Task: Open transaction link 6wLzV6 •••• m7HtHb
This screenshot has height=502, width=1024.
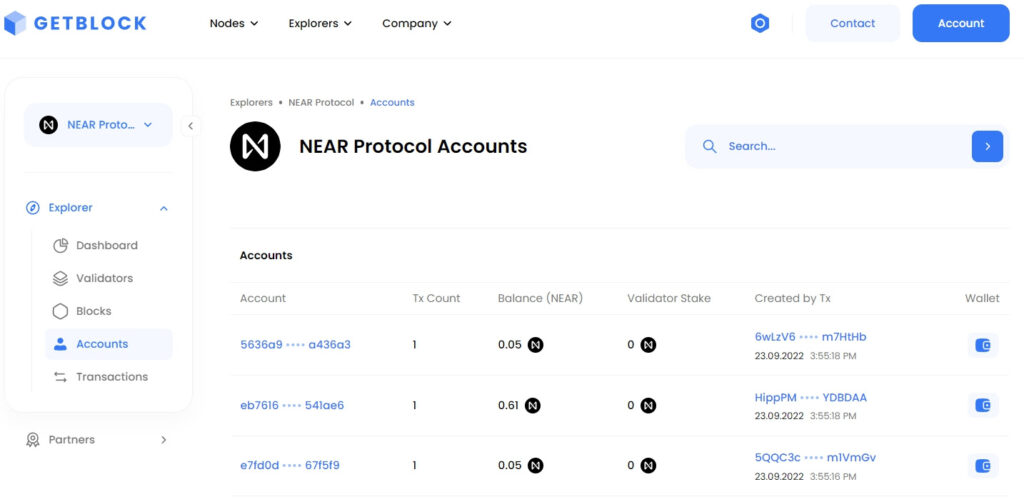Action: (810, 337)
